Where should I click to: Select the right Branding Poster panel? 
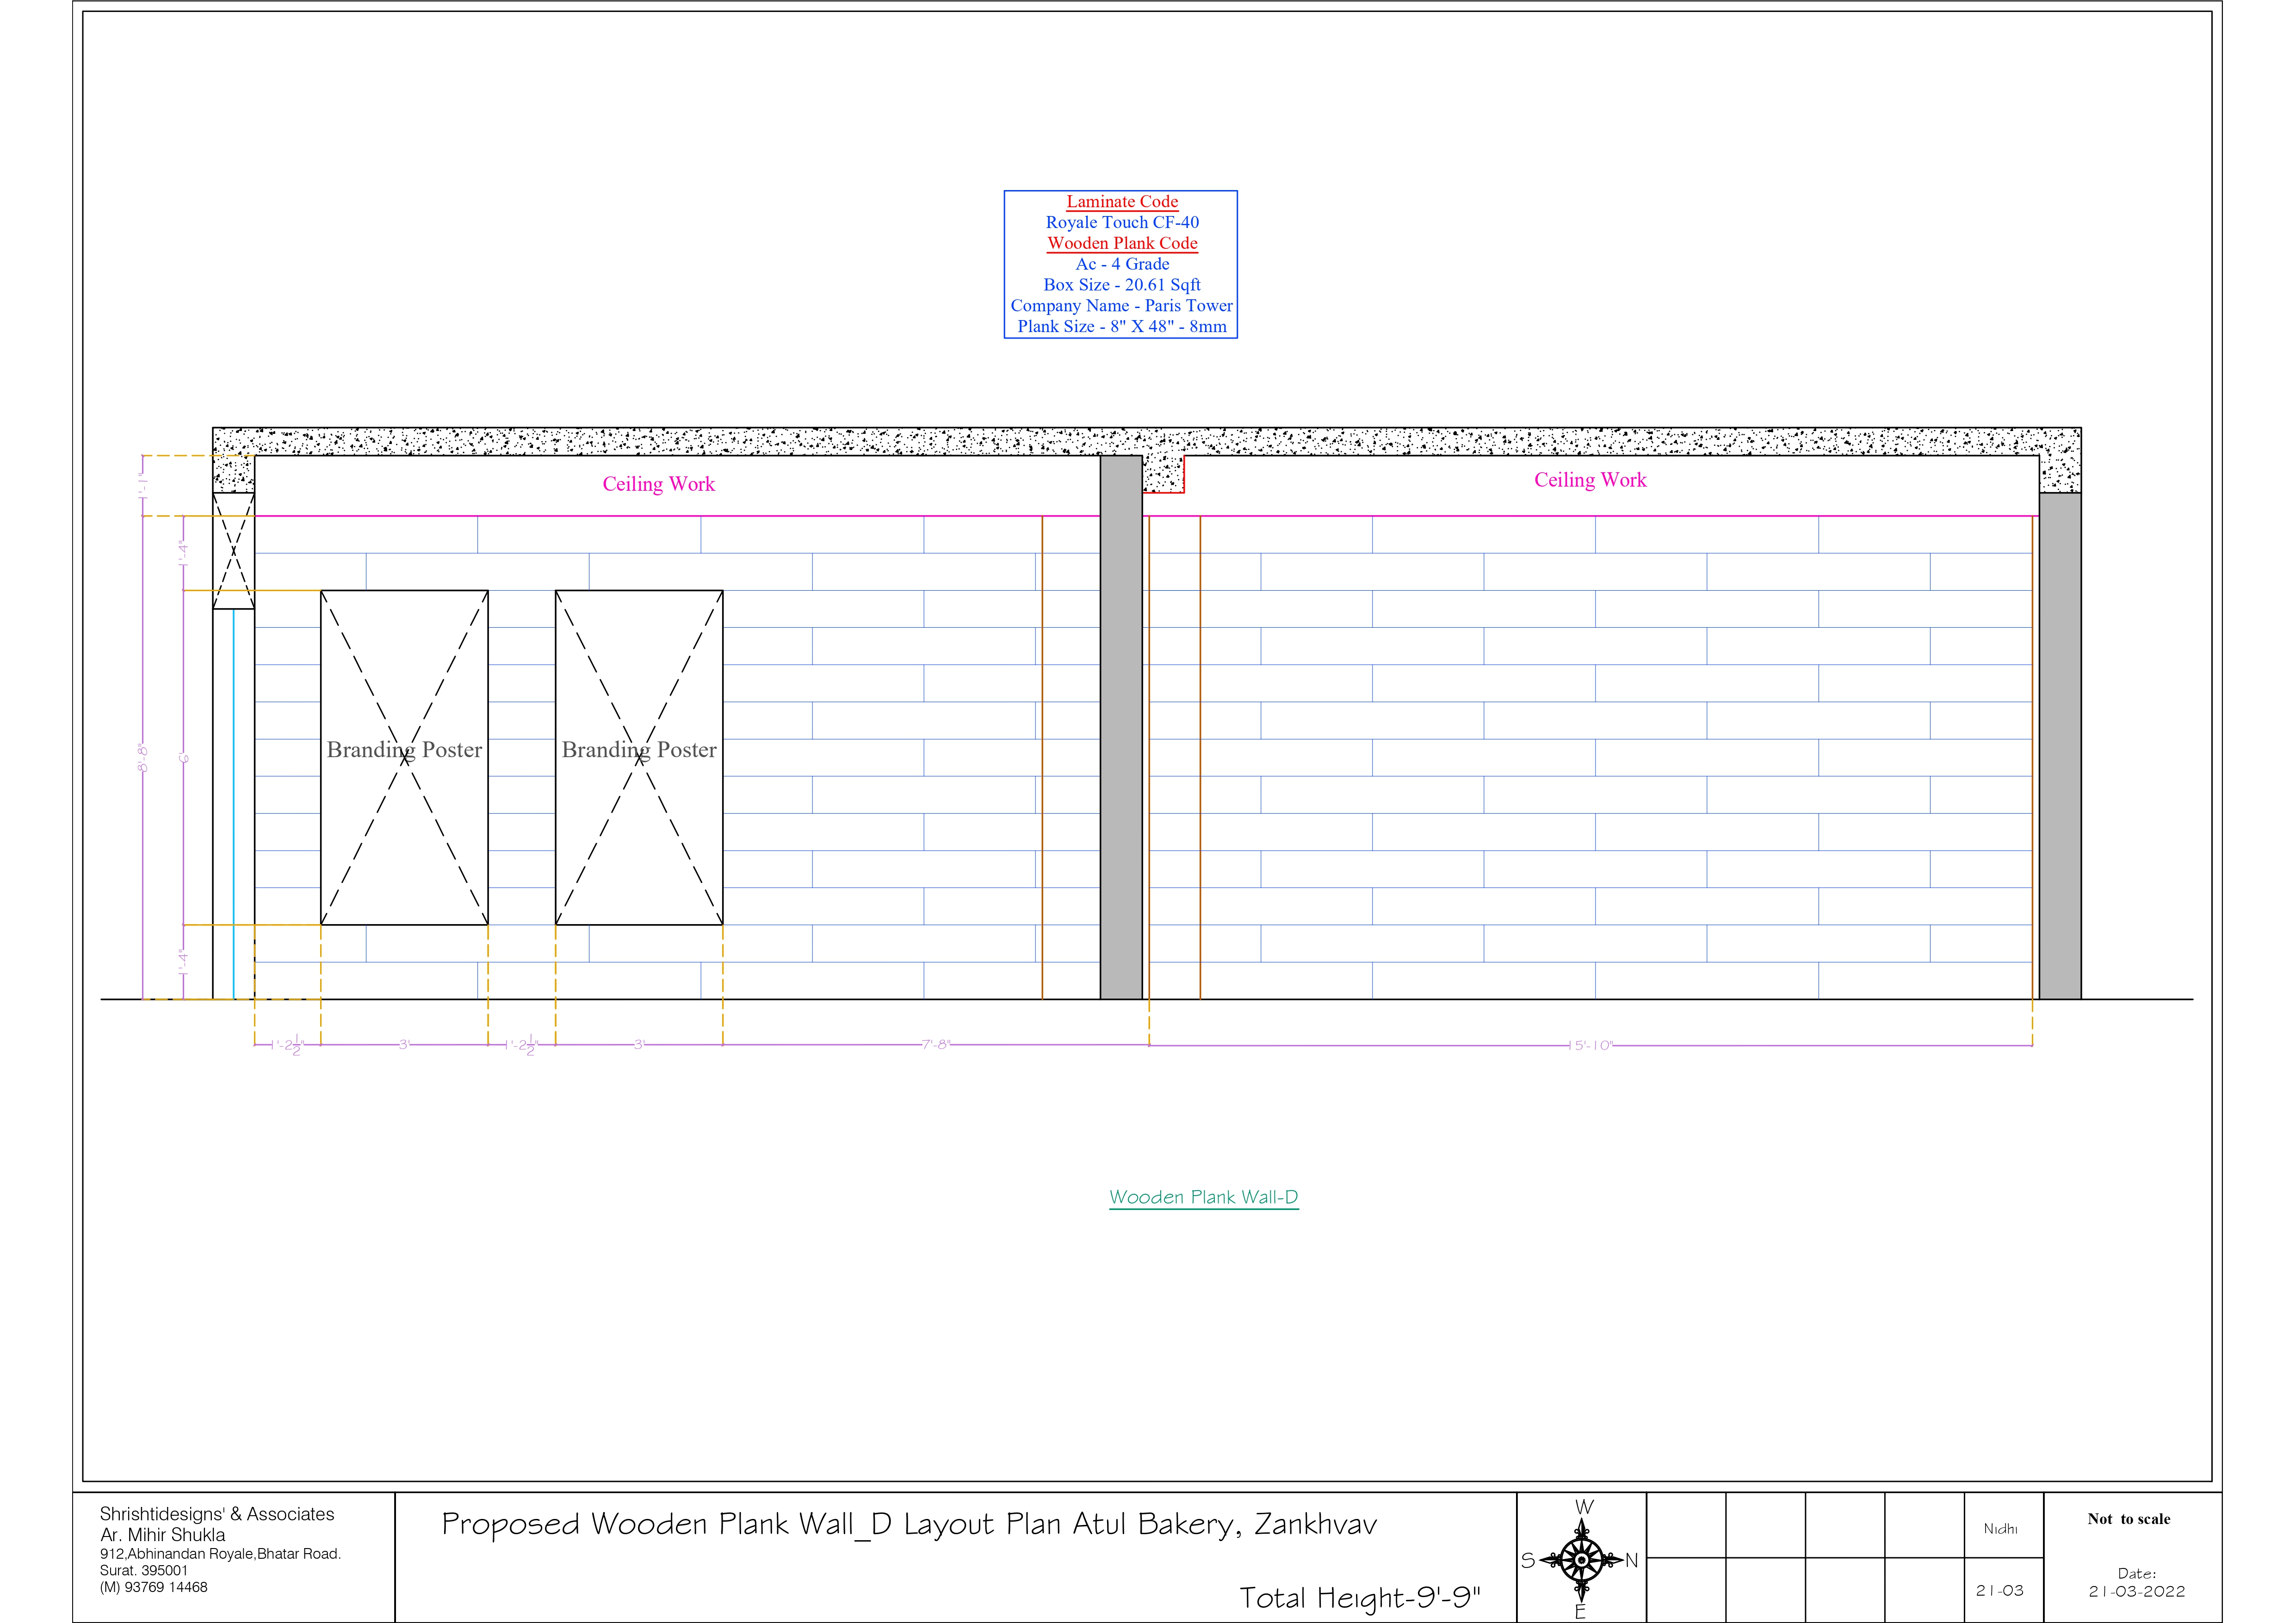[x=639, y=757]
